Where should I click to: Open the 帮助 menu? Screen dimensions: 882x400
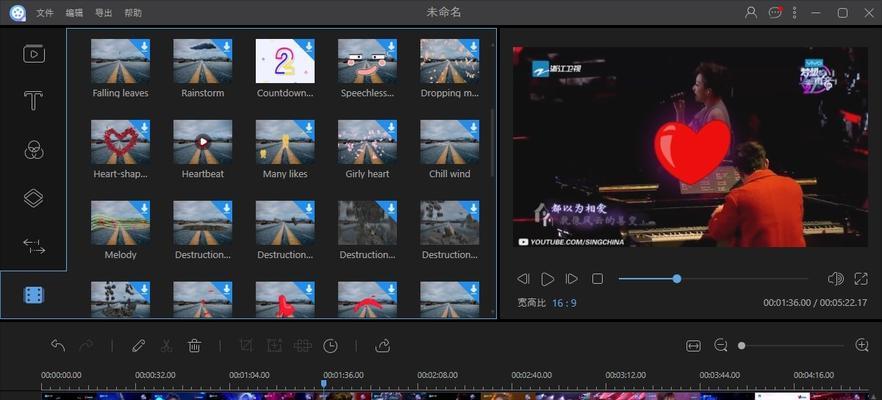[x=133, y=12]
